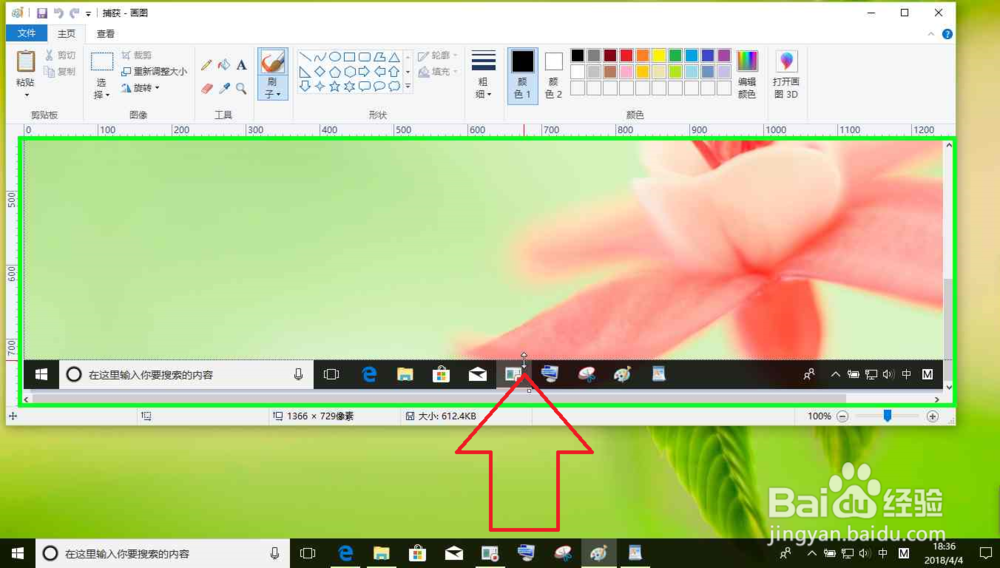This screenshot has height=568, width=1000.
Task: Choose the Oval shape
Action: [x=334, y=57]
